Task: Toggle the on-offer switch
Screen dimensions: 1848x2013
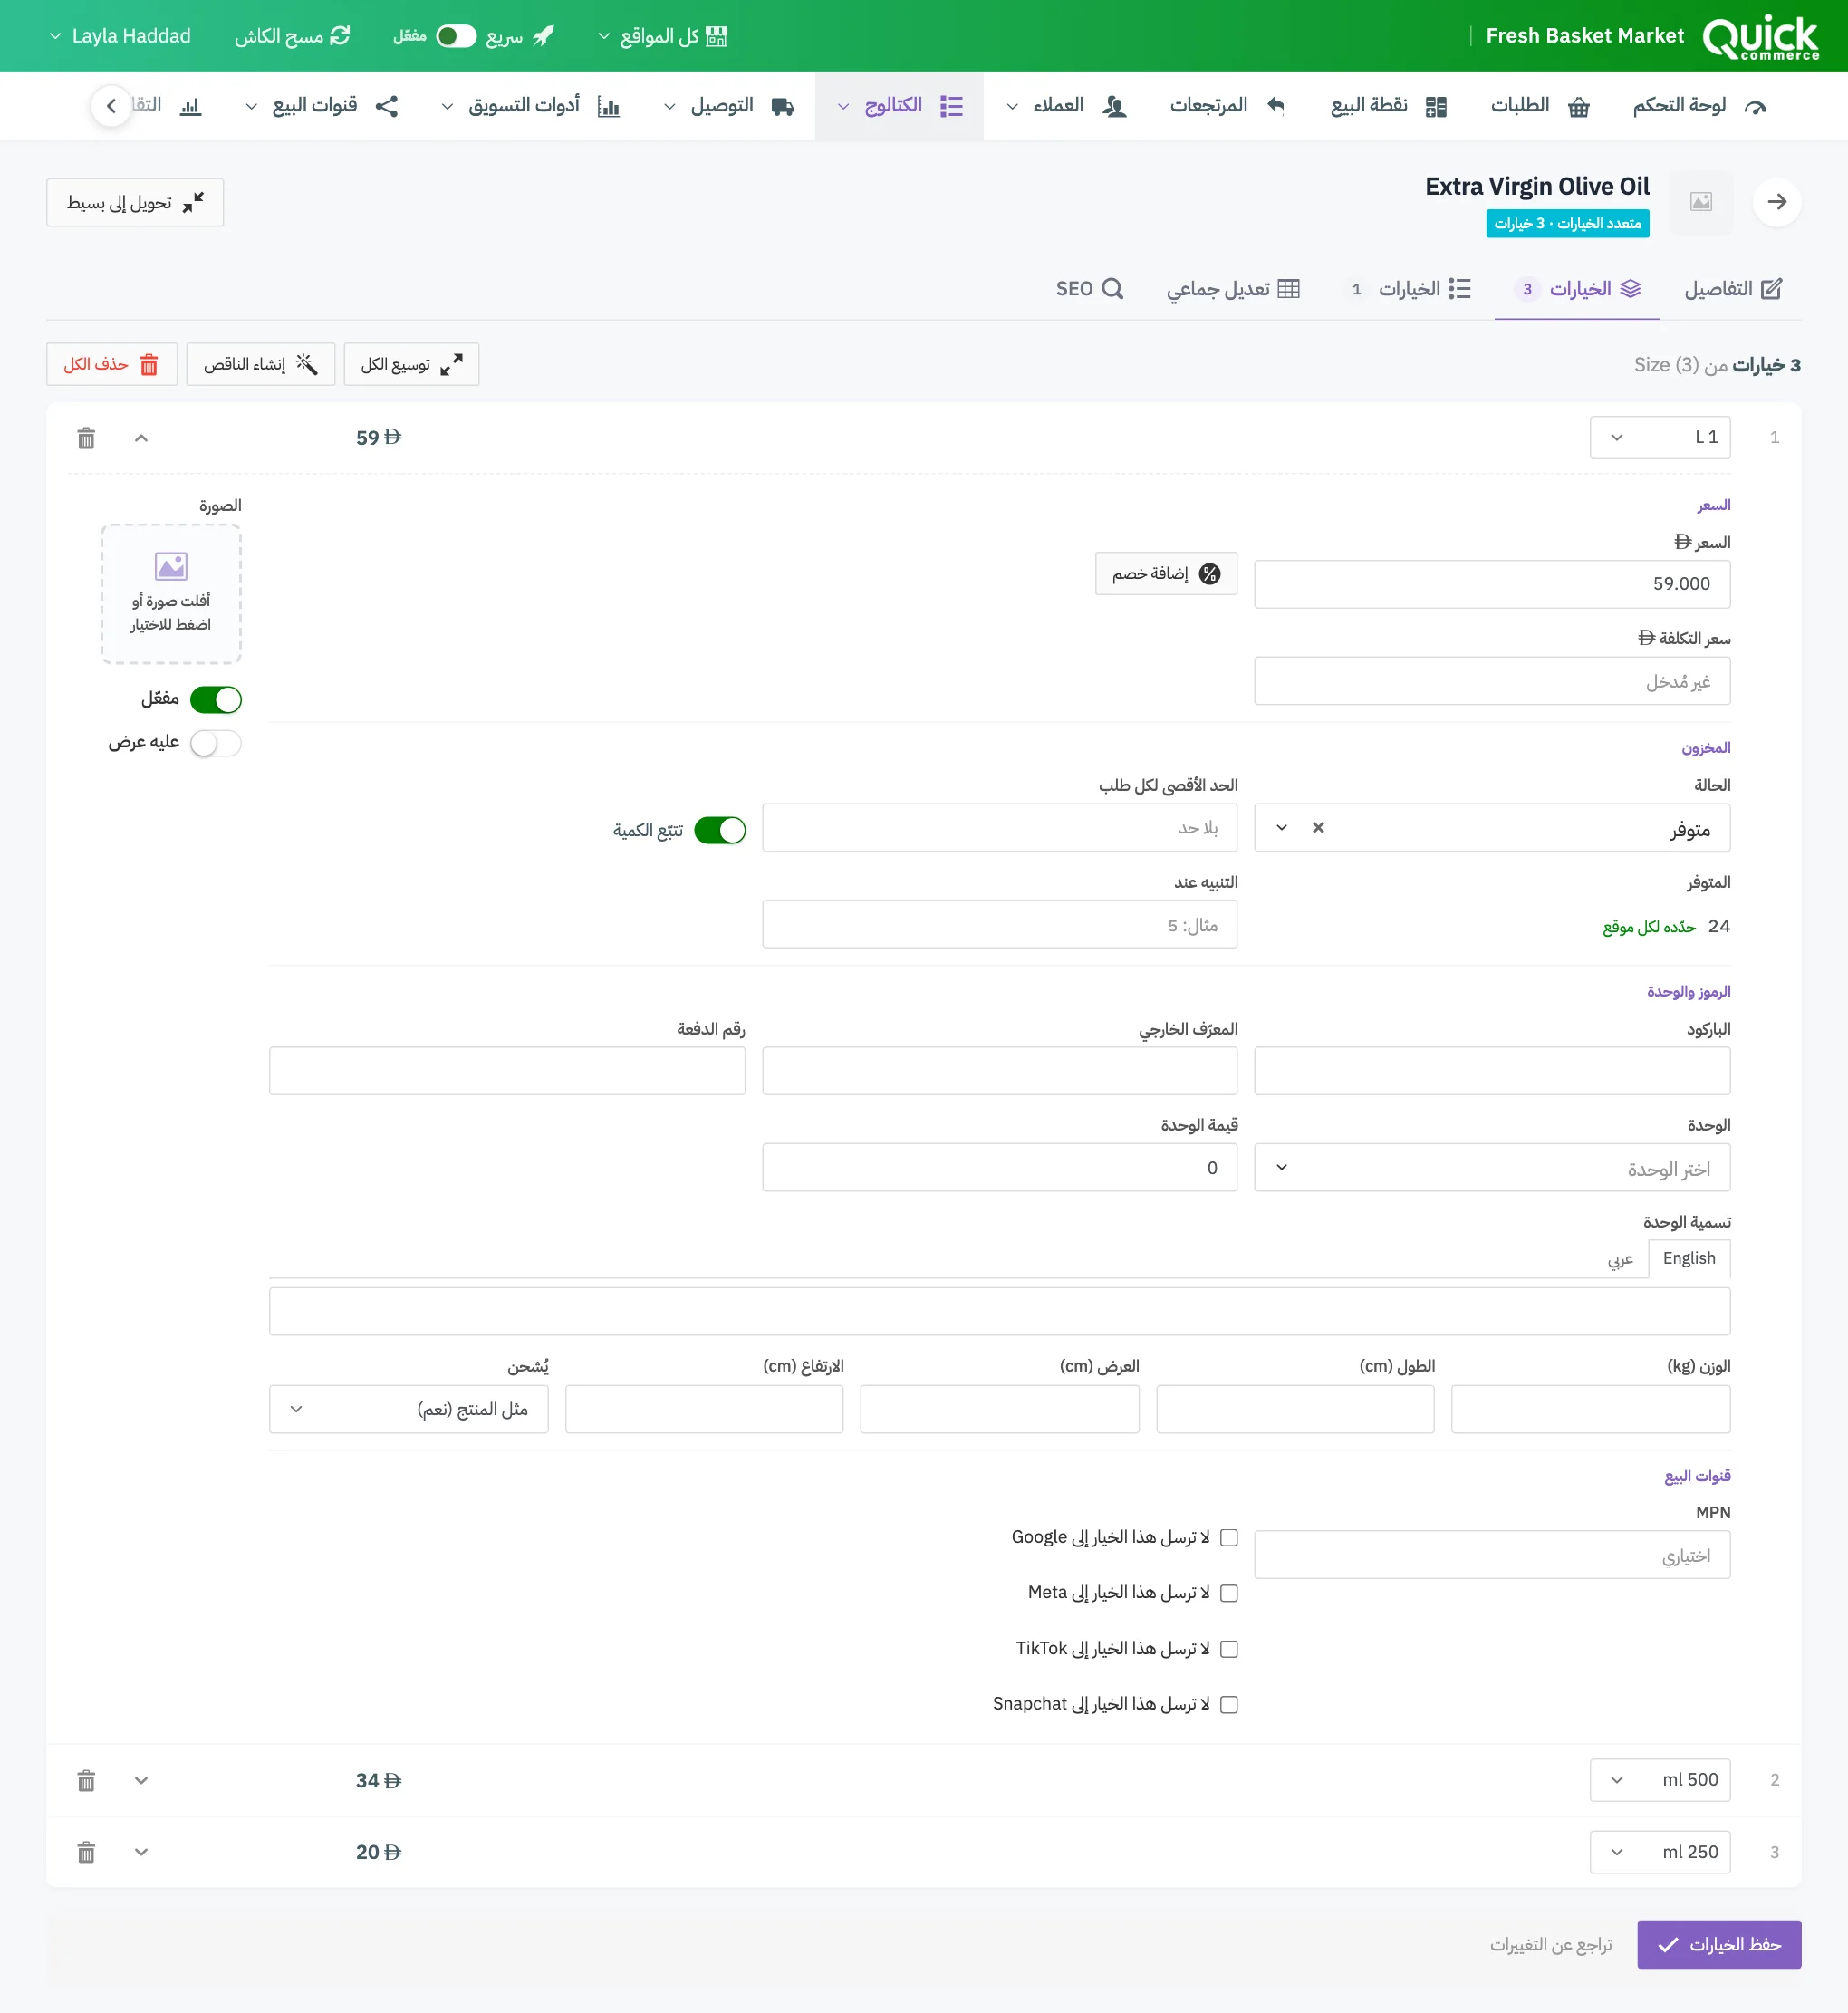Action: tap(216, 744)
